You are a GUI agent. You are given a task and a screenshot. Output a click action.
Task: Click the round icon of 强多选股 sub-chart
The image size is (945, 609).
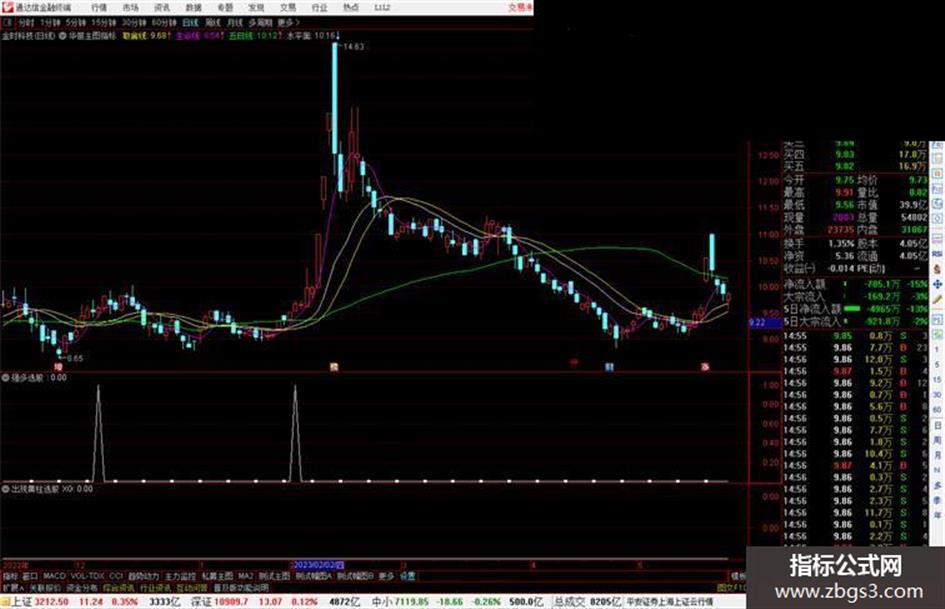6,378
